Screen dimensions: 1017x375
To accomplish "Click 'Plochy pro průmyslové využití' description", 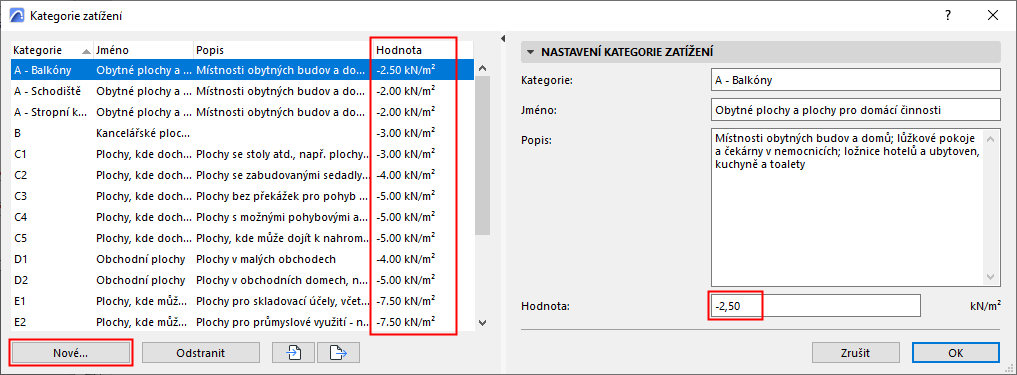I will click(x=283, y=322).
